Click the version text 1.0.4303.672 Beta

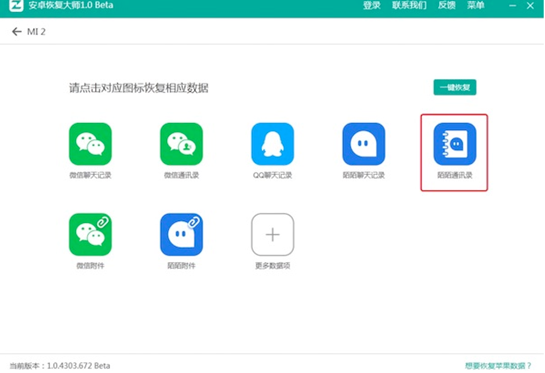coord(79,366)
